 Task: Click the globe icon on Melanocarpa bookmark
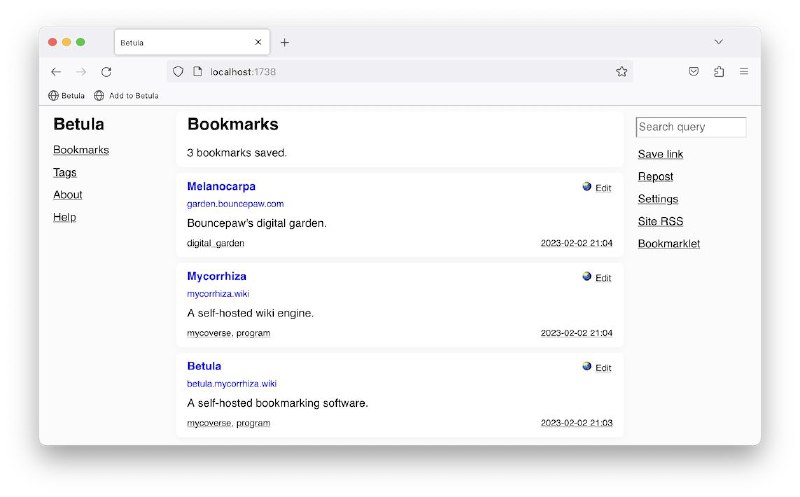tap(587, 187)
